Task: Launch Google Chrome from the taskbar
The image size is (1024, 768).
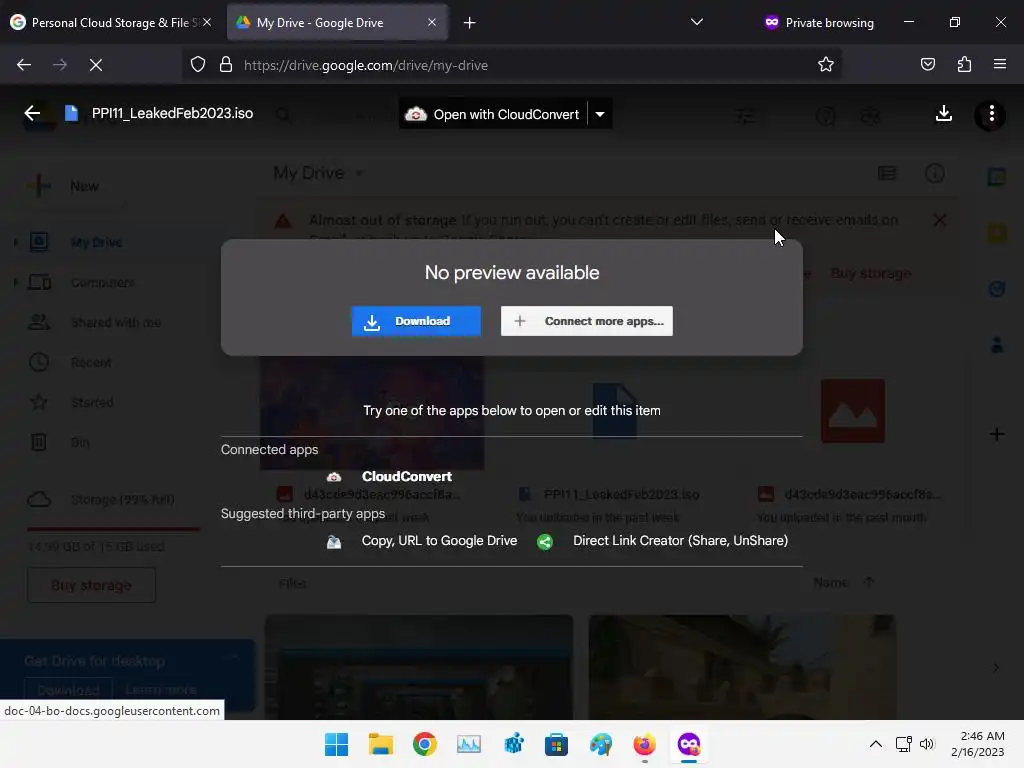Action: pos(424,744)
